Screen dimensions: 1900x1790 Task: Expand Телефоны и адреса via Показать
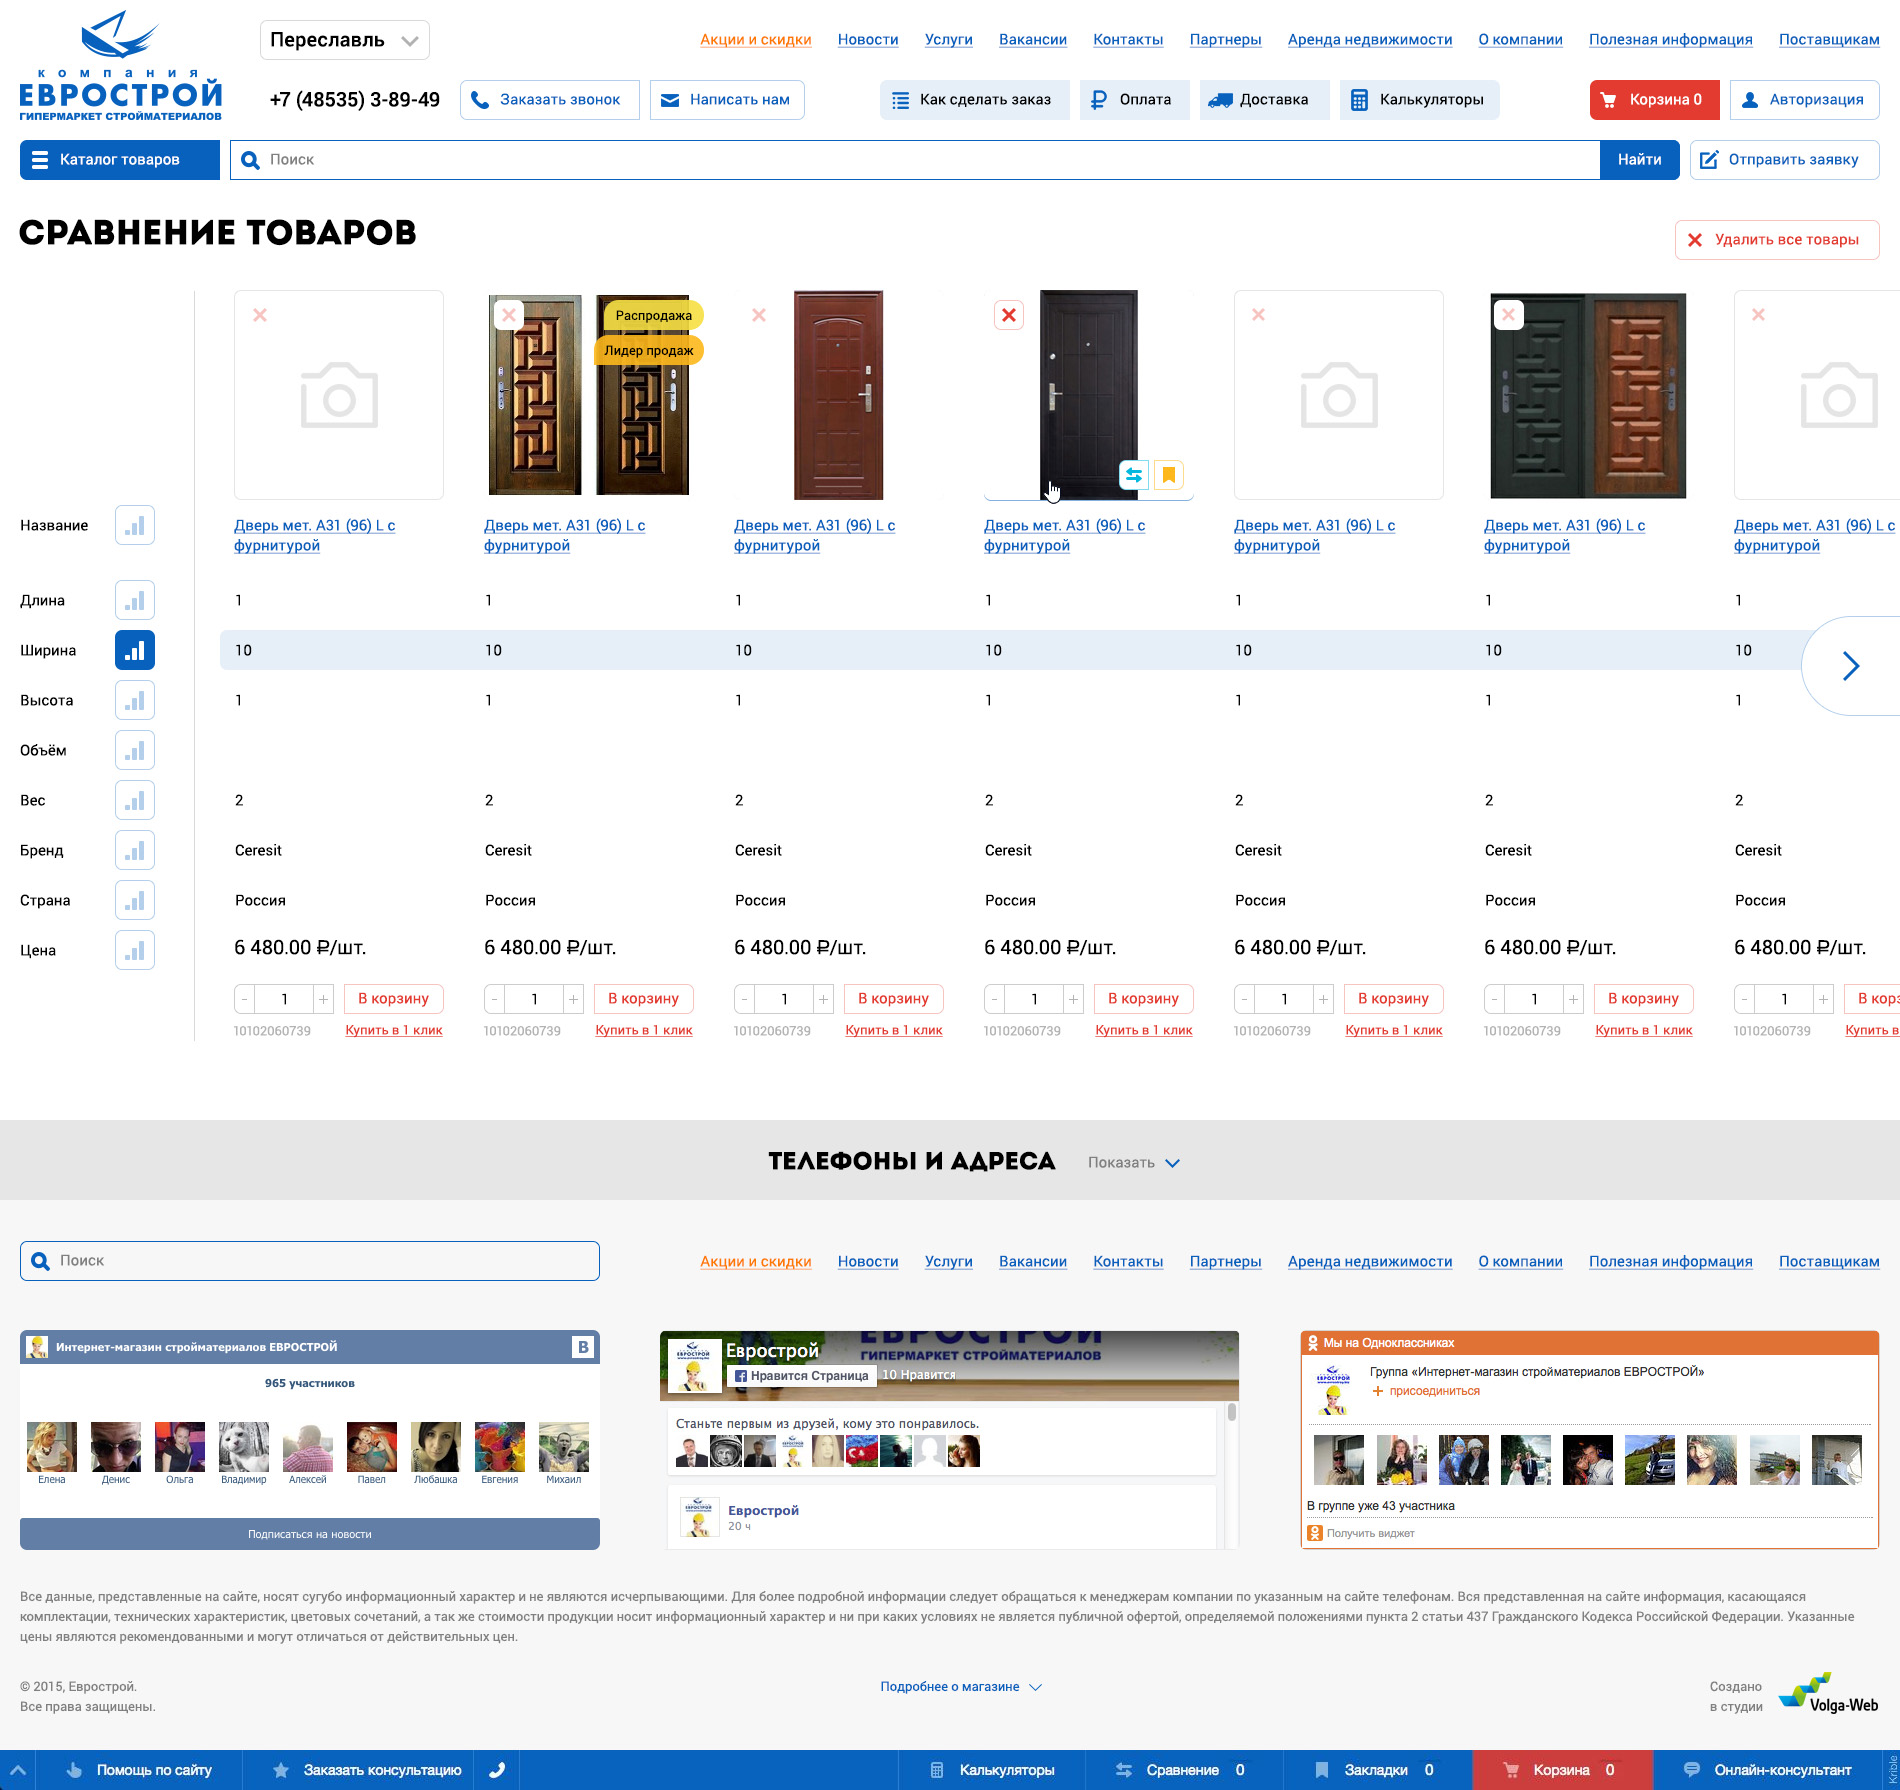coord(1134,1162)
